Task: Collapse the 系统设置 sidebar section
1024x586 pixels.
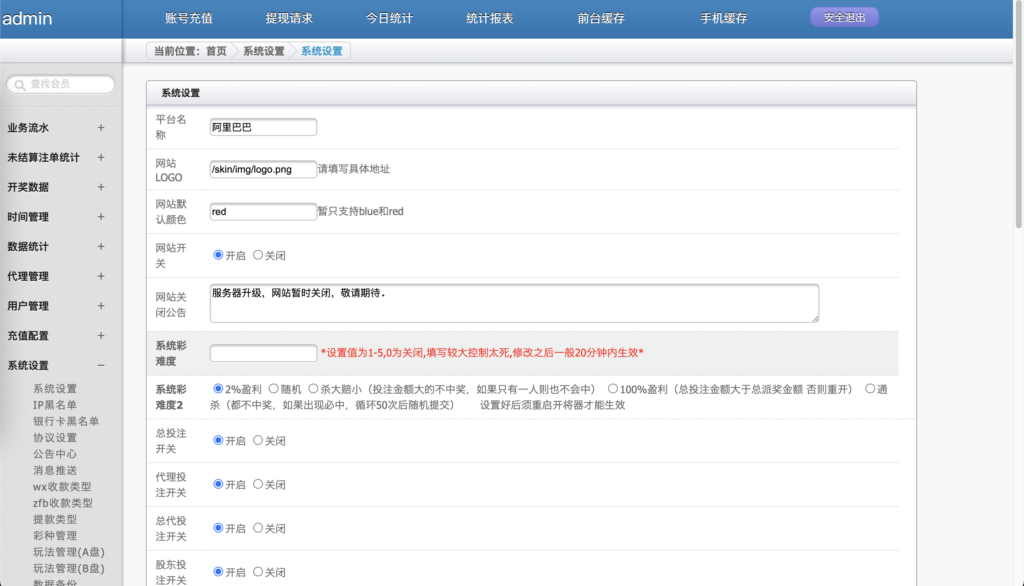Action: tap(100, 366)
